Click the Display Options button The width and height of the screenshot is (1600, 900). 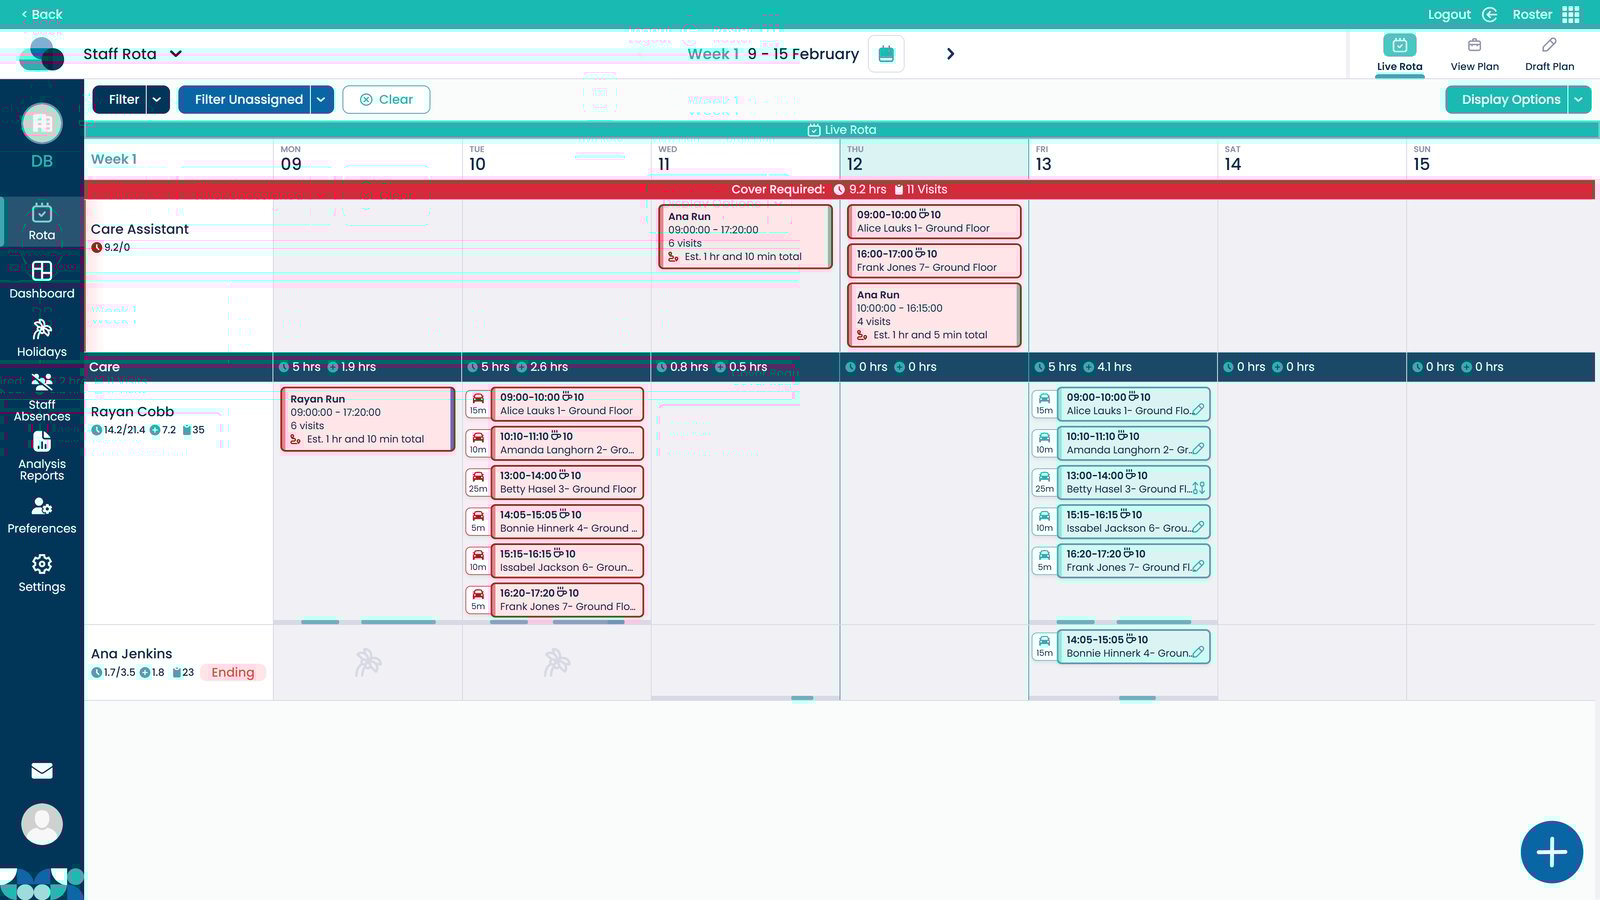(x=1507, y=99)
